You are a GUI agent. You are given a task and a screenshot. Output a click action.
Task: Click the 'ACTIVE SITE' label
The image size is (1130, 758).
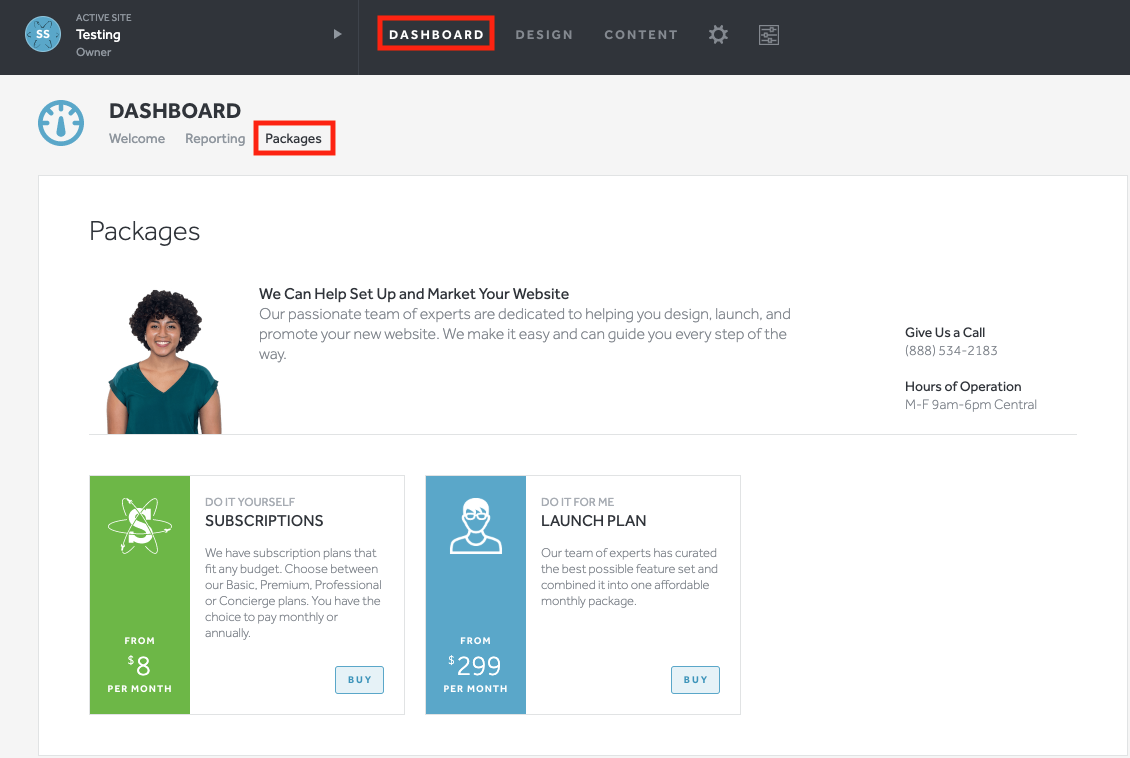pyautogui.click(x=104, y=17)
